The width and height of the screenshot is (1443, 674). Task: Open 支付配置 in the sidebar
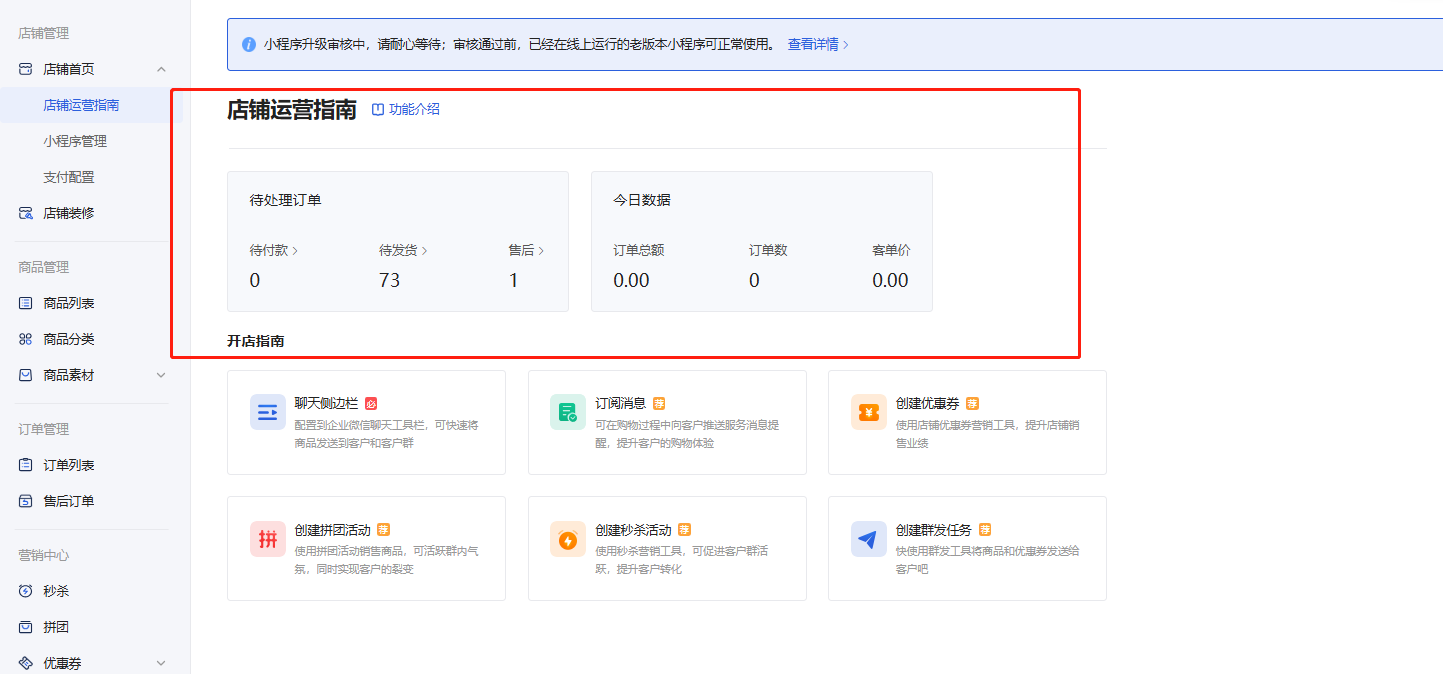coord(69,177)
